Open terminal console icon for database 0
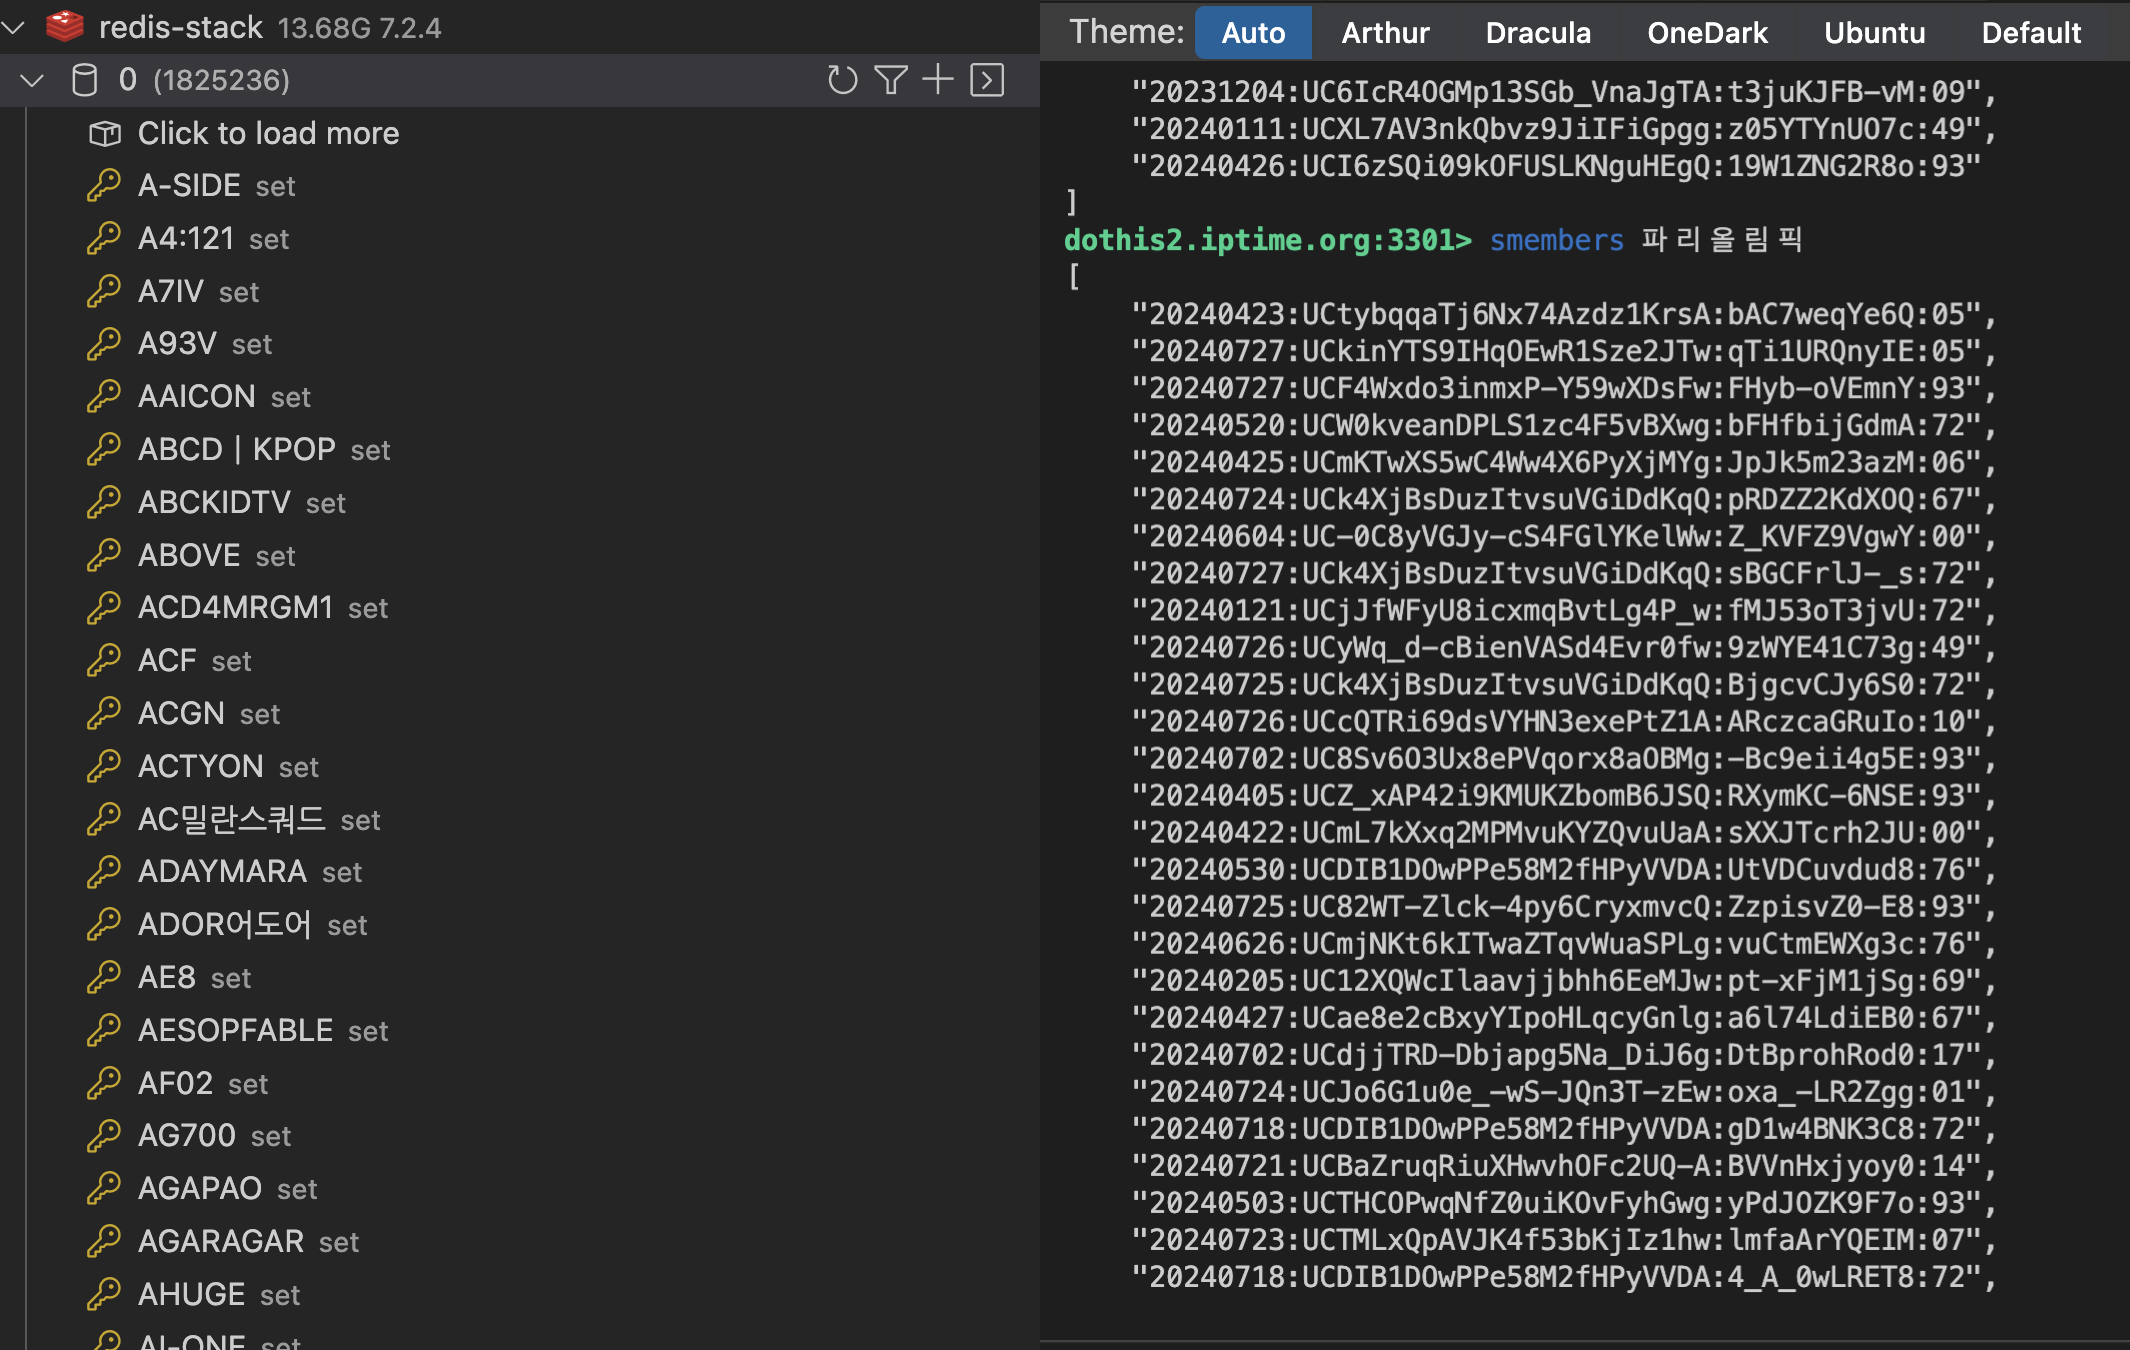Screen dimensions: 2130x1350 (x=987, y=80)
